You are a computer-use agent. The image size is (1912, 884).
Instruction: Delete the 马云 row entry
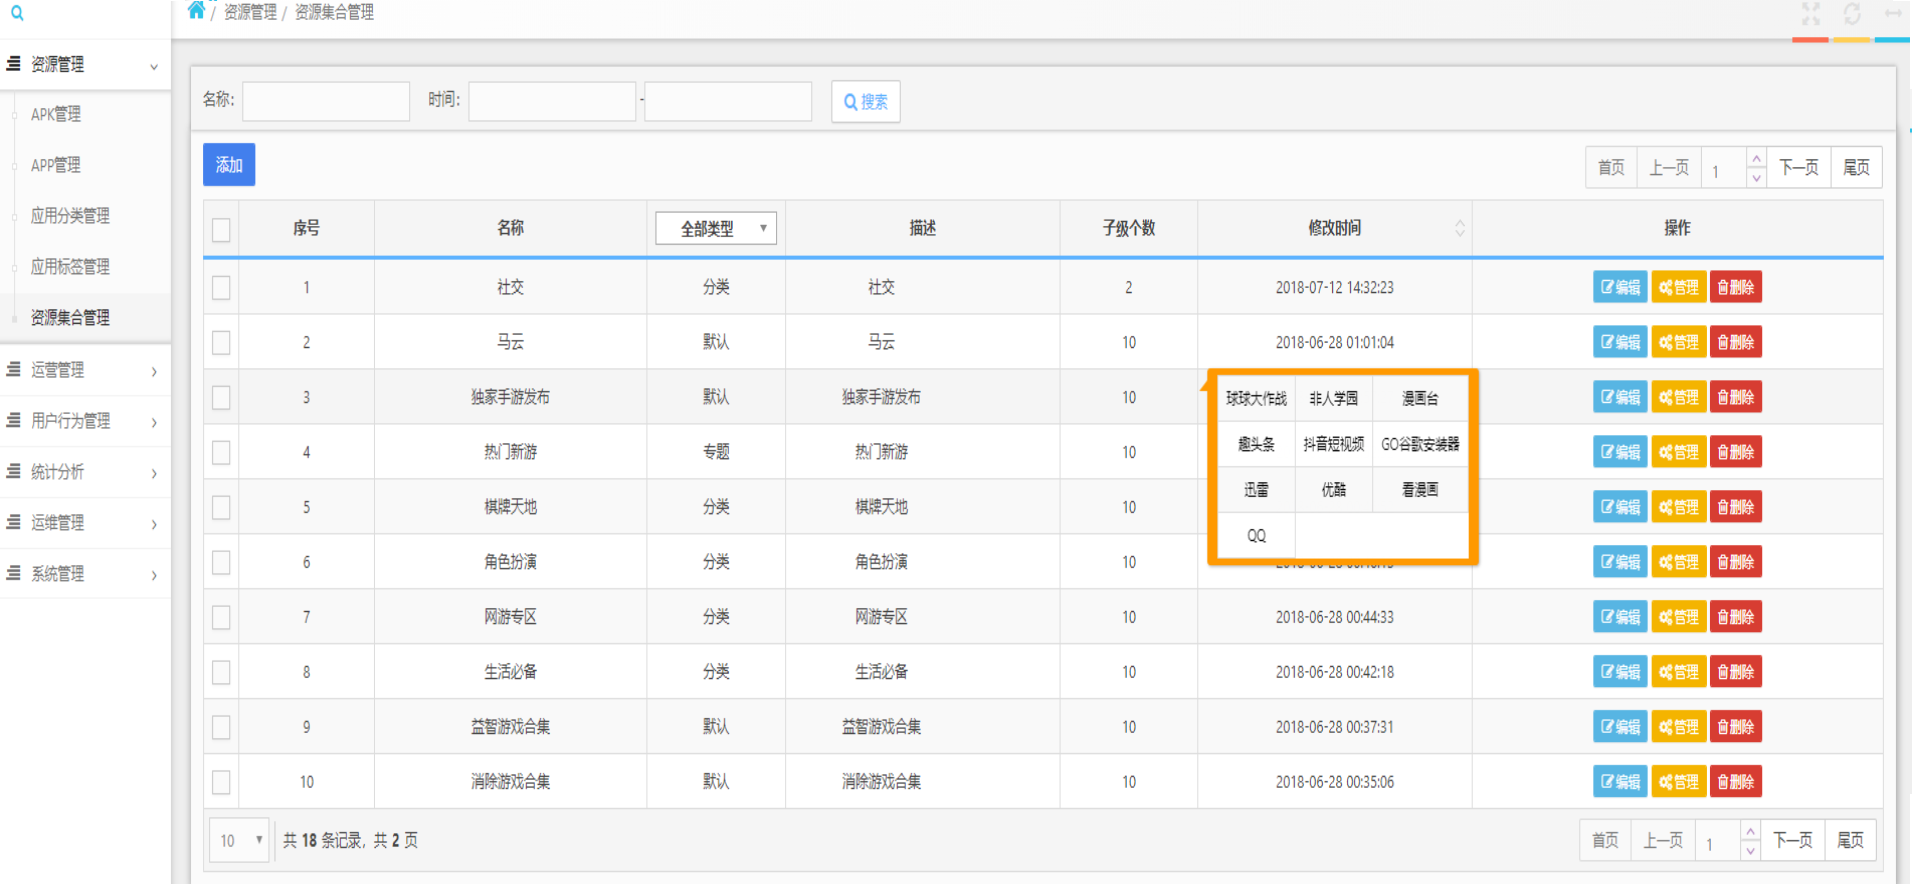[1735, 342]
